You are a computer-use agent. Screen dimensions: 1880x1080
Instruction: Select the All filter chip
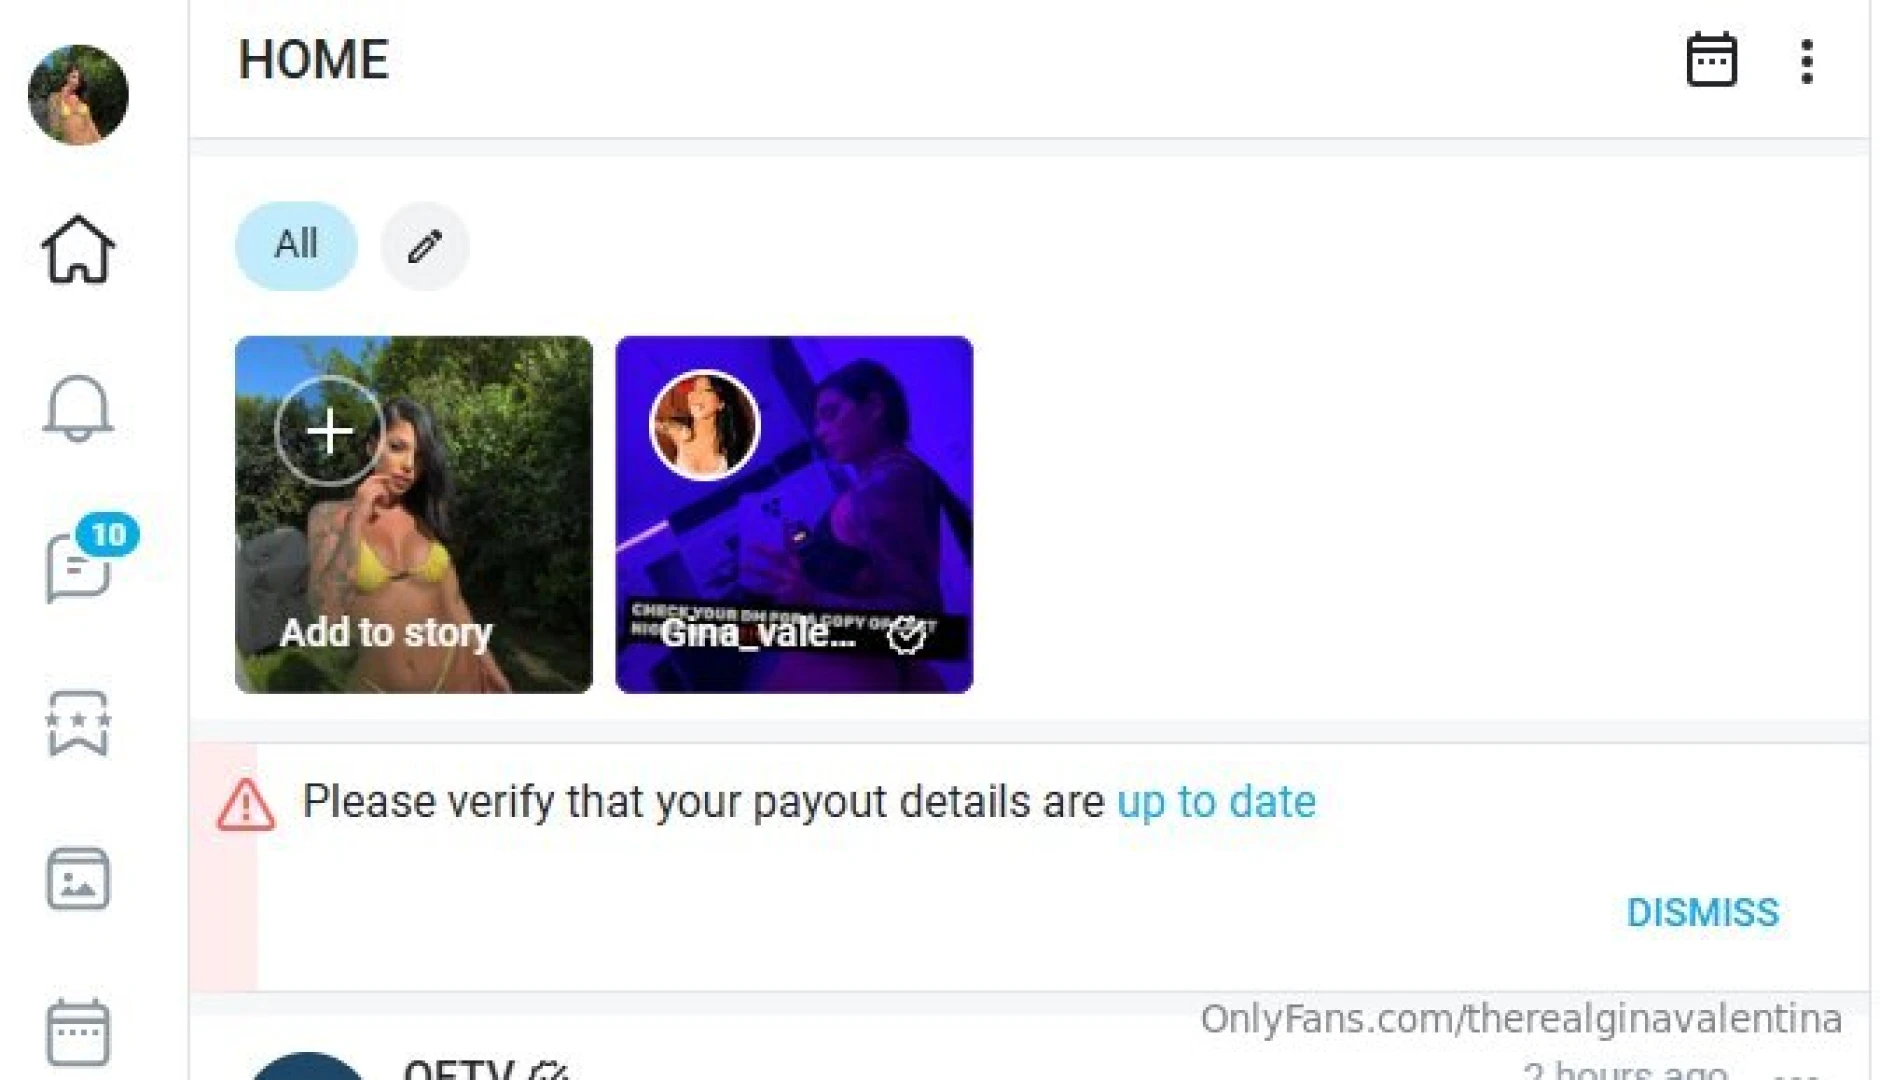point(296,246)
